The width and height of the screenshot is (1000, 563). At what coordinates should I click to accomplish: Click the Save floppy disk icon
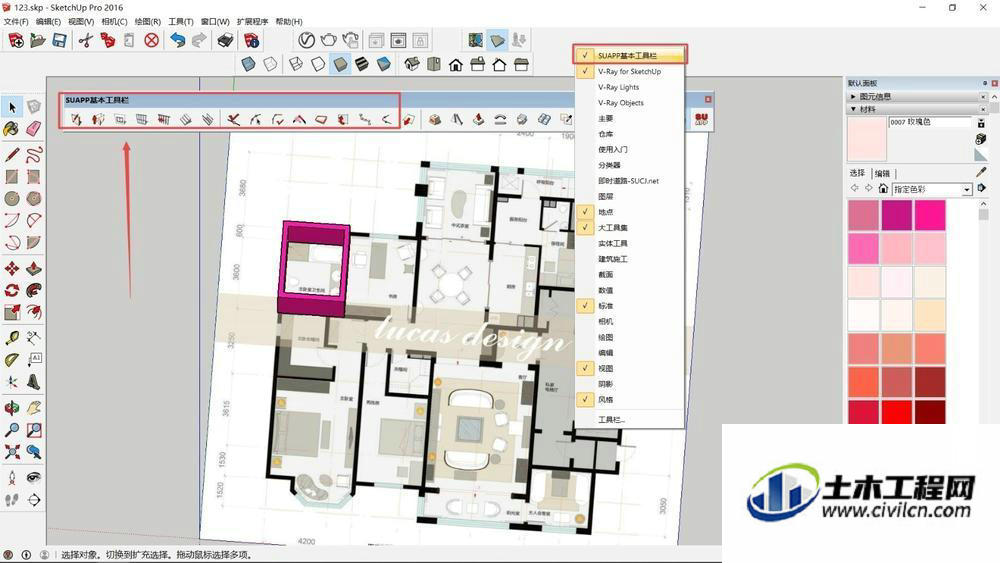[x=59, y=41]
